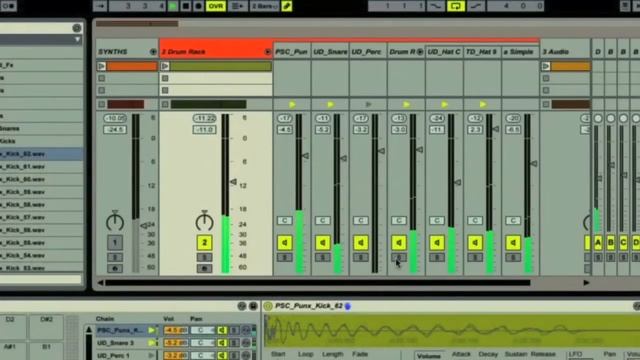Toggle the OVR overdub switch

(216, 6)
